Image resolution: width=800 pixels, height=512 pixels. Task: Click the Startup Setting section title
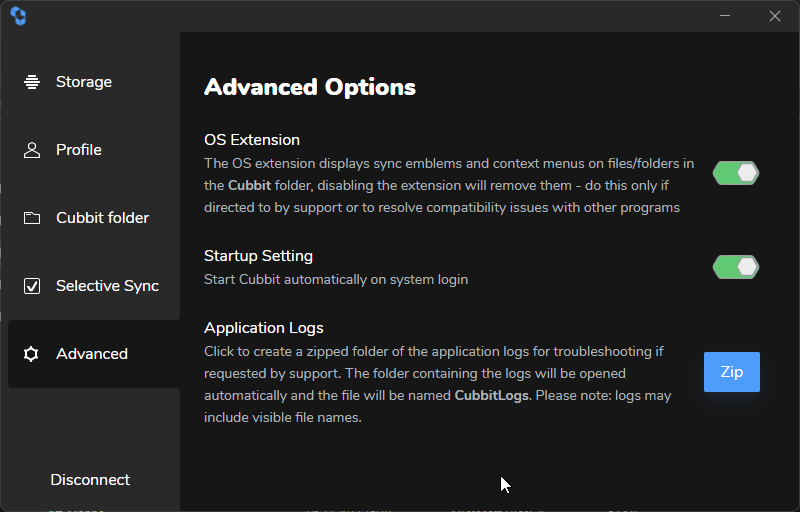(258, 256)
